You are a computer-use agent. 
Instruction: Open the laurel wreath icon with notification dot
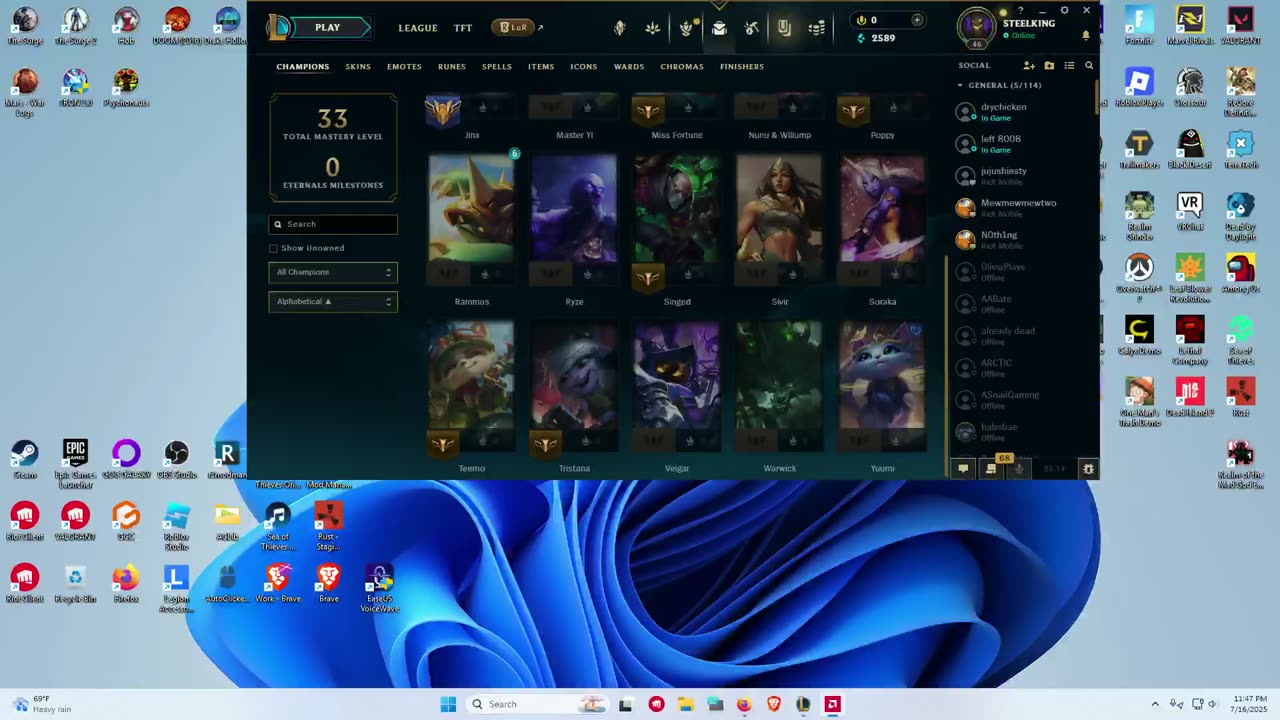[x=686, y=28]
